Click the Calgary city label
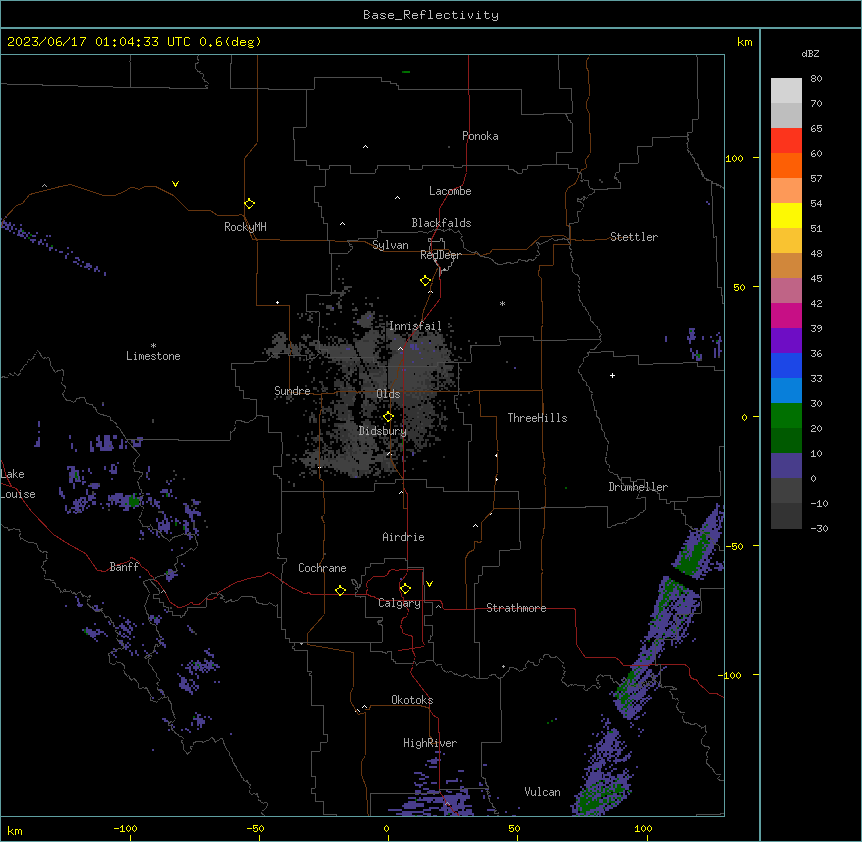862x842 pixels. click(399, 603)
